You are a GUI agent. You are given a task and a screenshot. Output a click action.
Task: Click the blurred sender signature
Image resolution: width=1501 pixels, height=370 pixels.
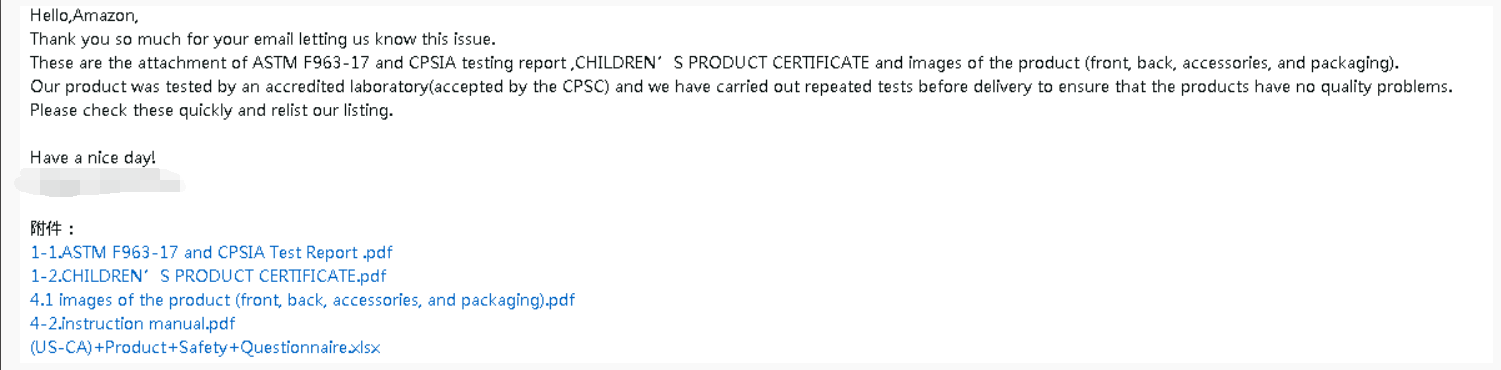pyautogui.click(x=98, y=183)
